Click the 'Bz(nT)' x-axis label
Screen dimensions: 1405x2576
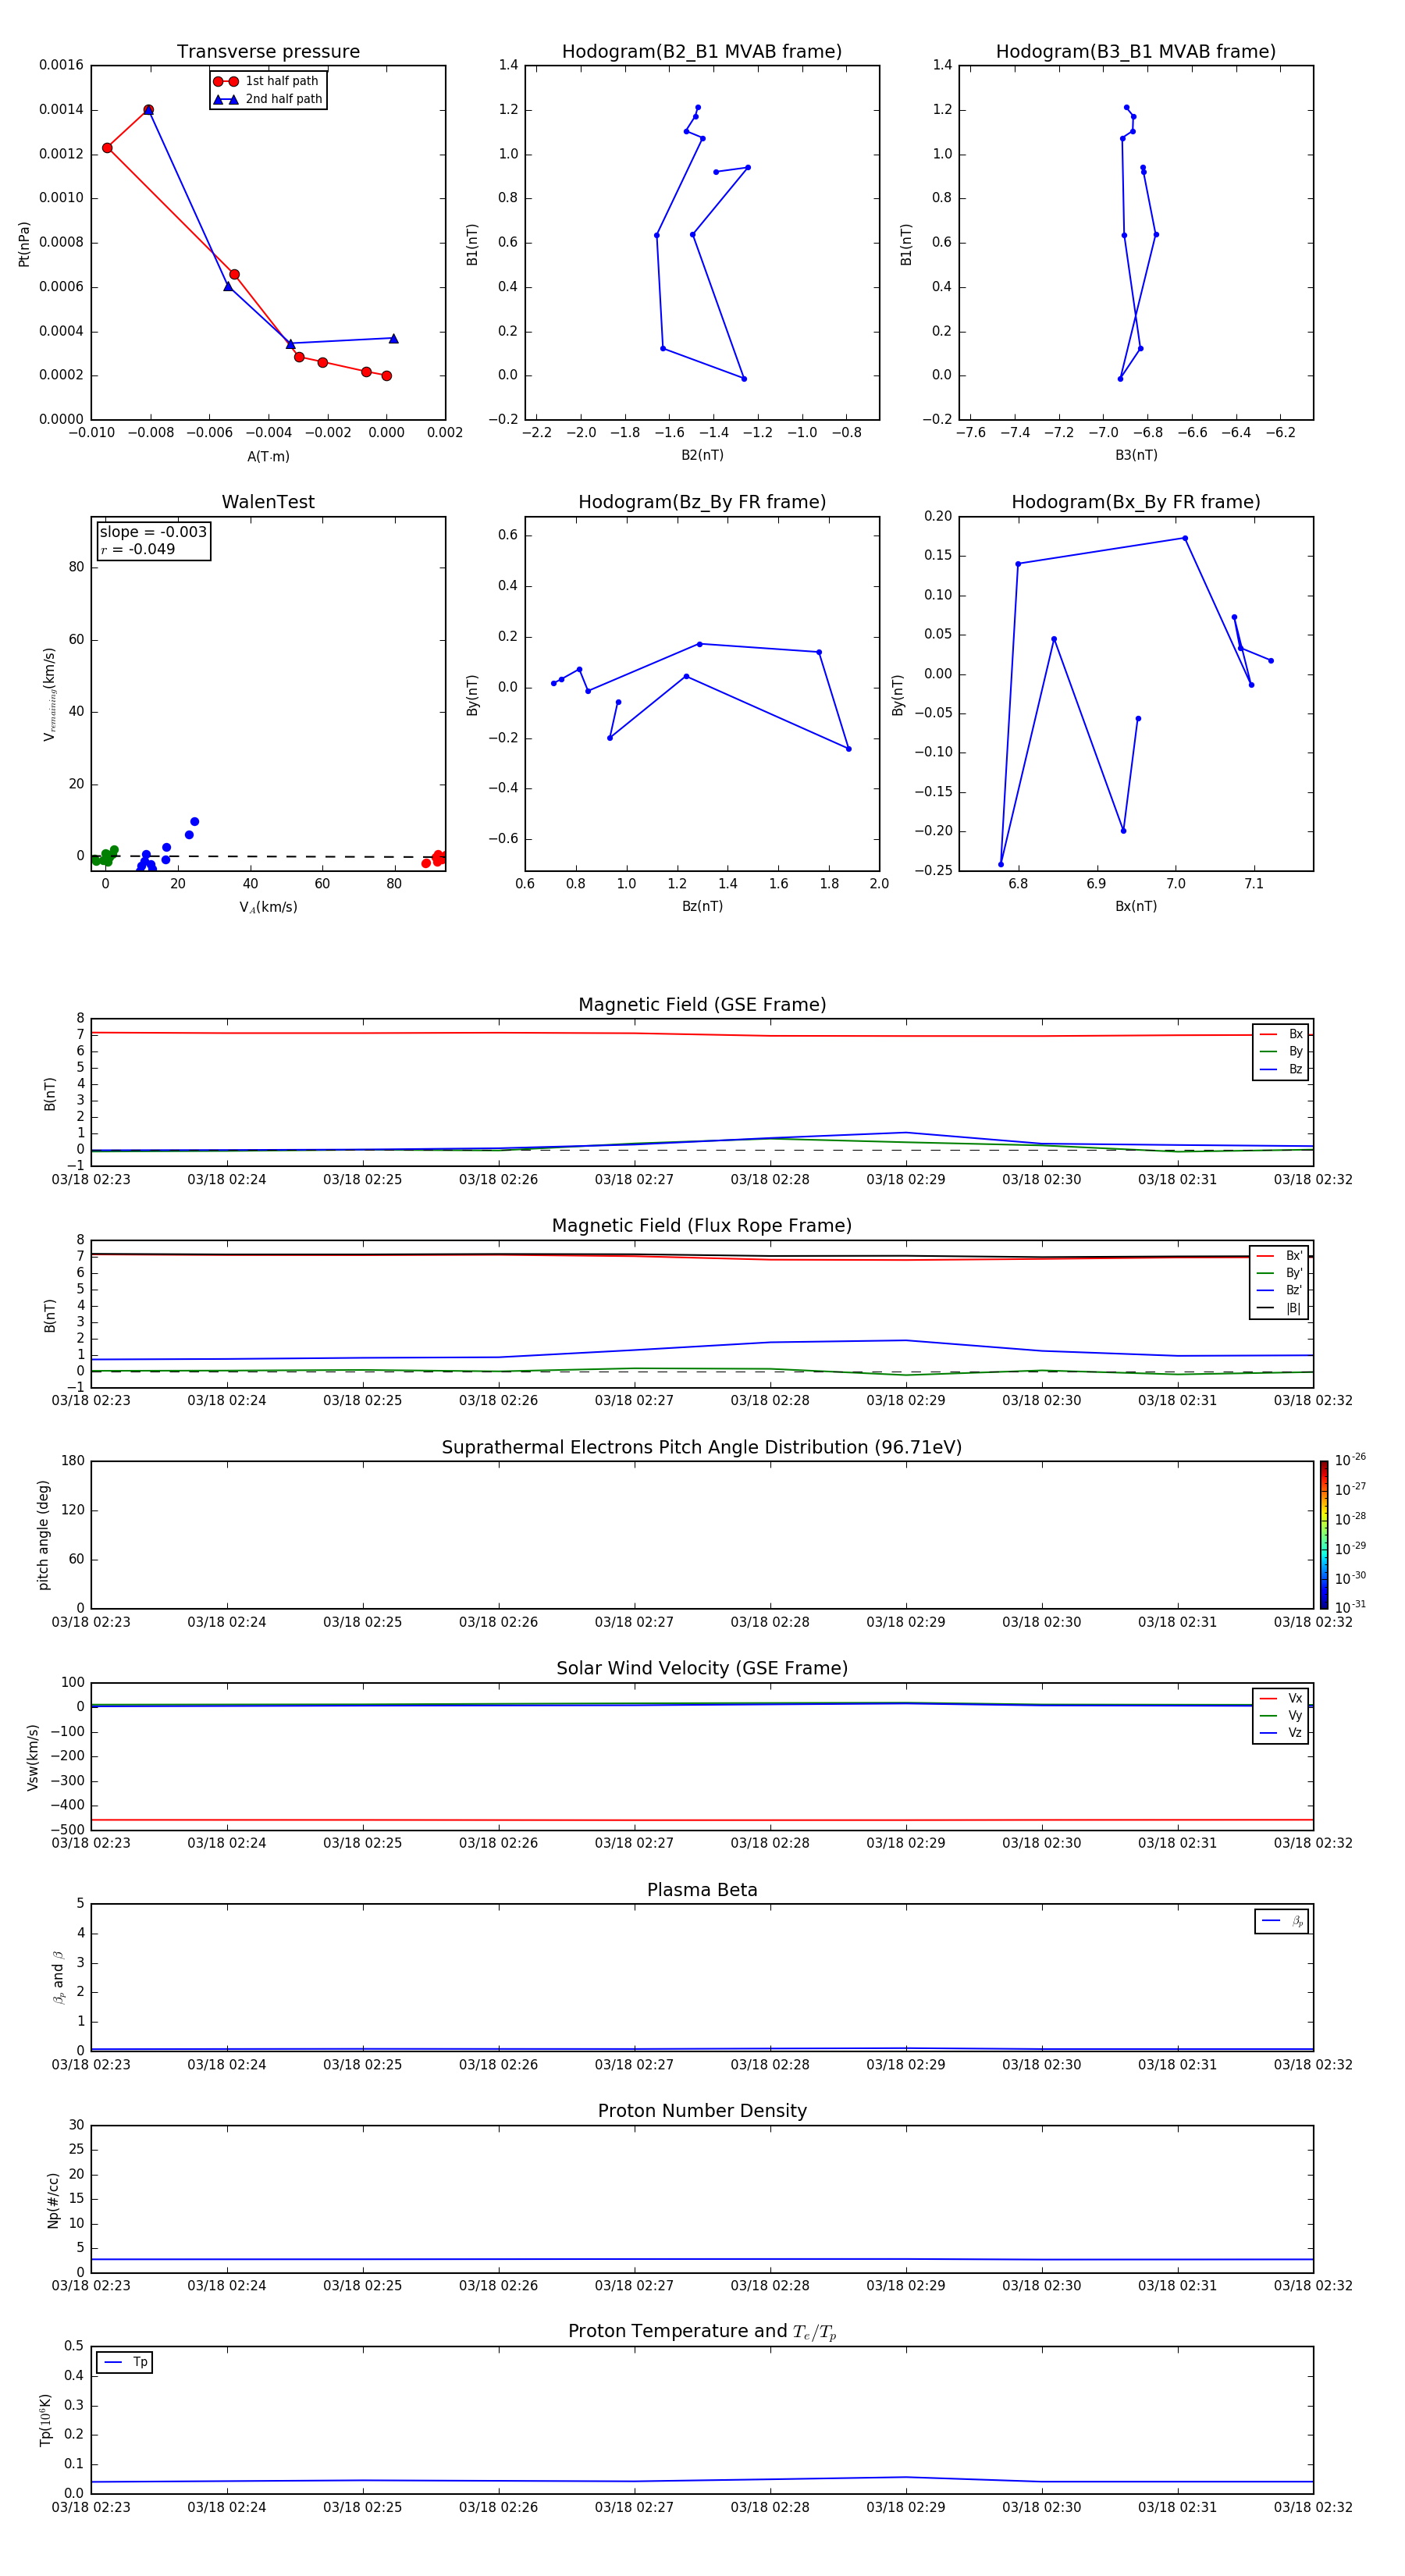coord(702,906)
